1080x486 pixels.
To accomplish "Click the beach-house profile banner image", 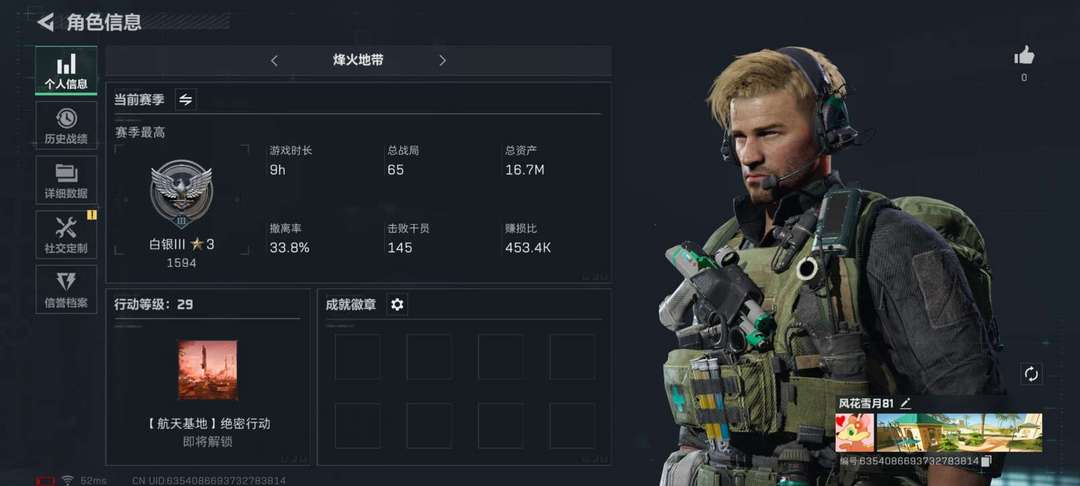I will [x=959, y=433].
